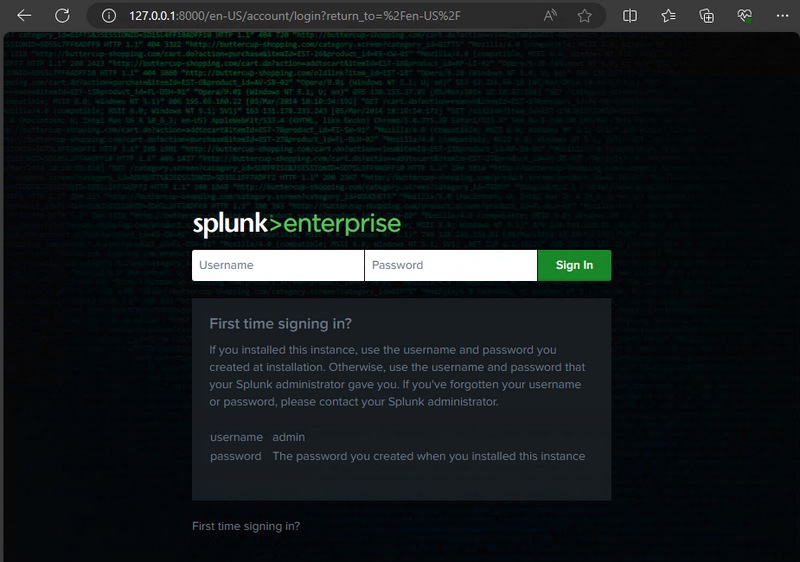Open the split screen icon

click(x=630, y=16)
